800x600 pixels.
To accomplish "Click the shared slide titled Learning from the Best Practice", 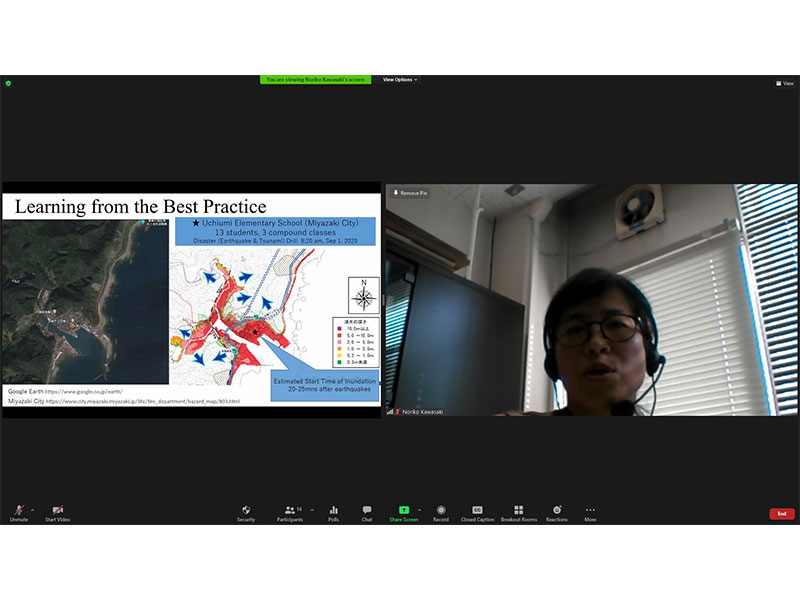I will (191, 300).
